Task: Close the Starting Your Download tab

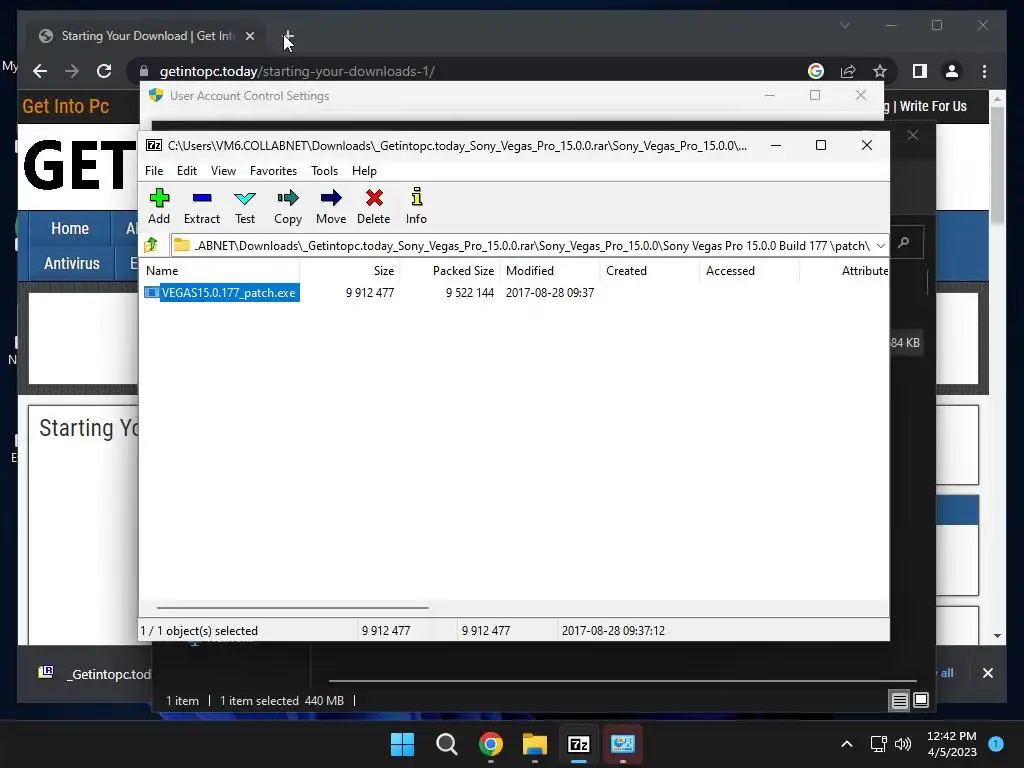Action: (x=249, y=36)
